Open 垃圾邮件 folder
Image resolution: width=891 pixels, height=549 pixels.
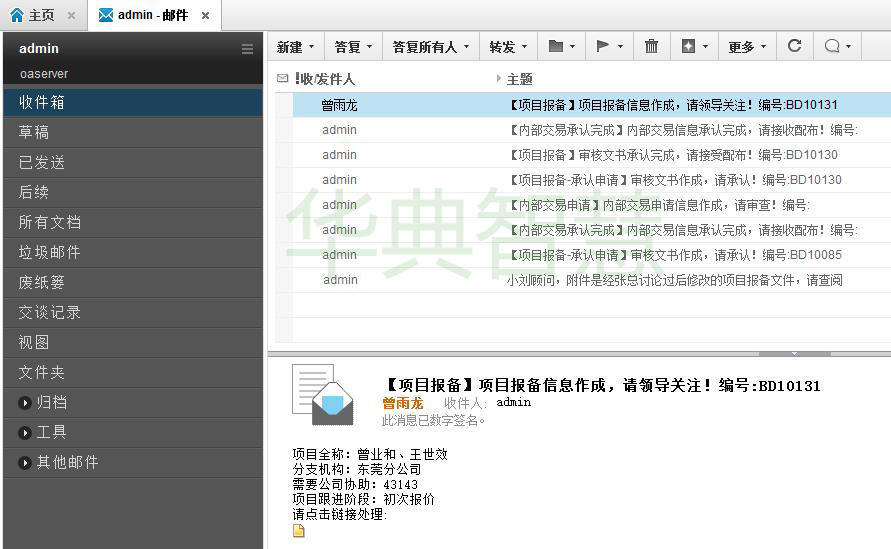133,252
